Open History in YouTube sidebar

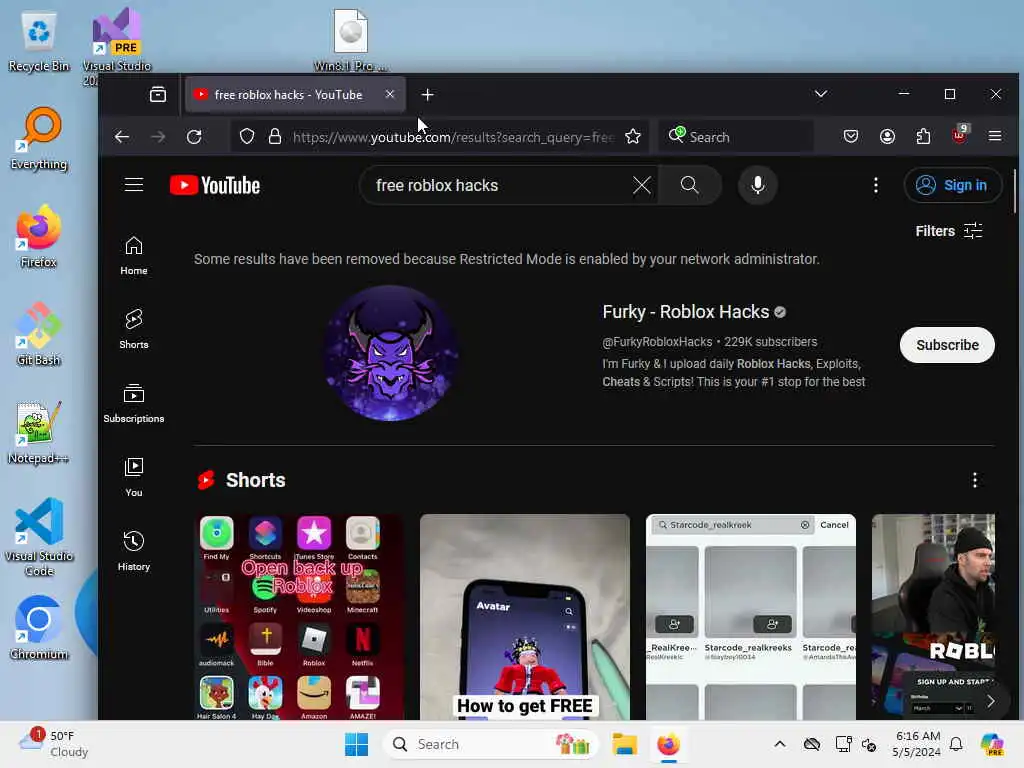(134, 551)
